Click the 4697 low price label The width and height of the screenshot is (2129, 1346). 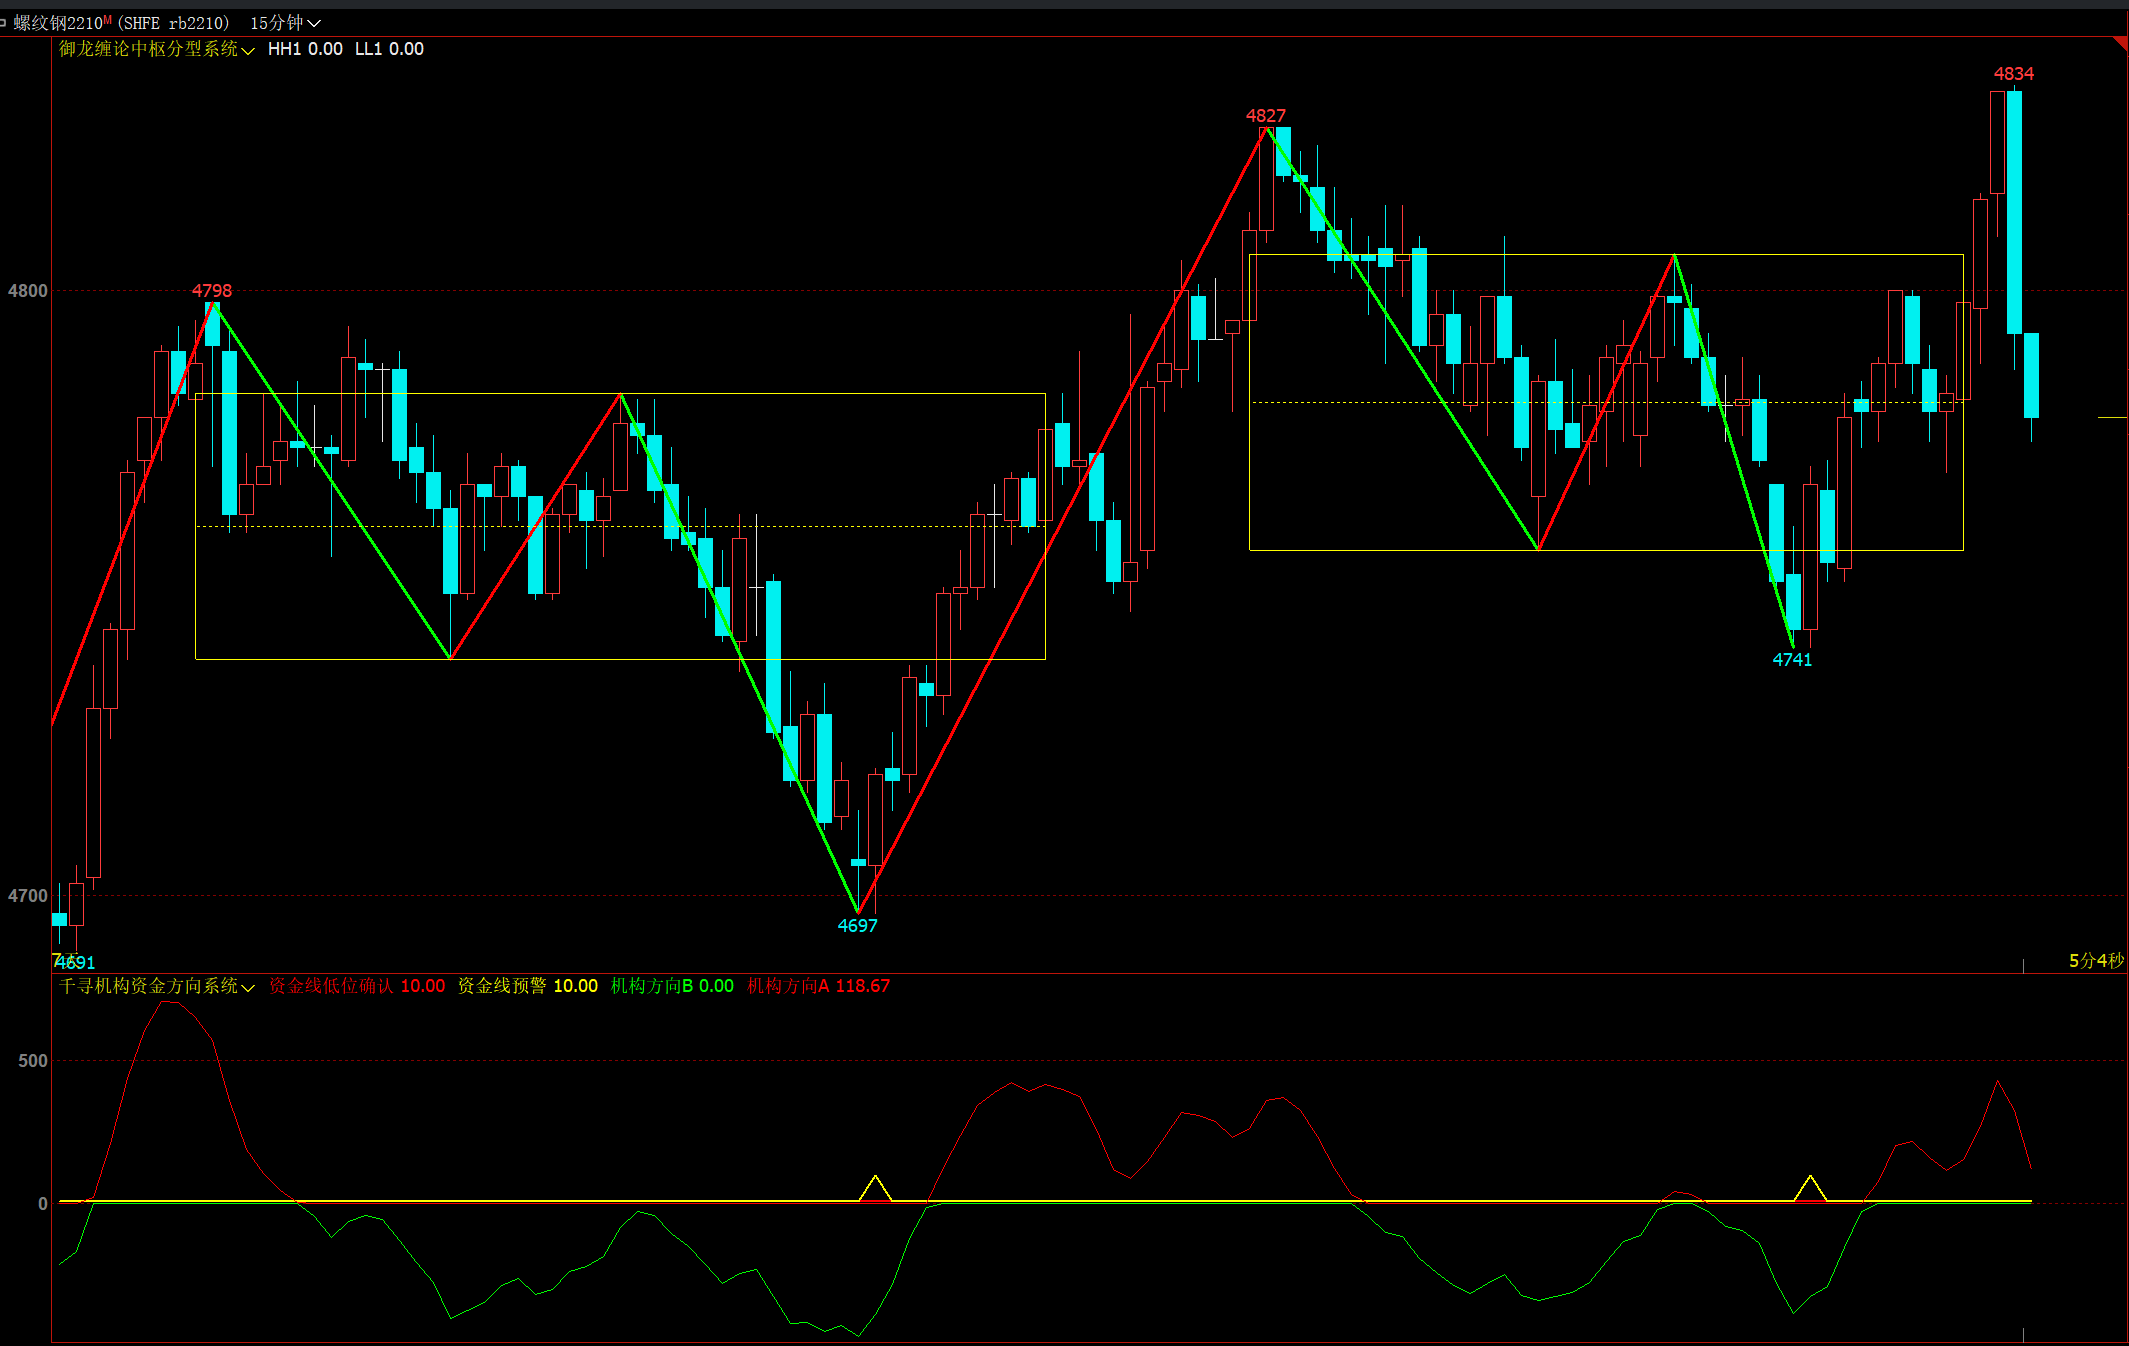click(857, 926)
